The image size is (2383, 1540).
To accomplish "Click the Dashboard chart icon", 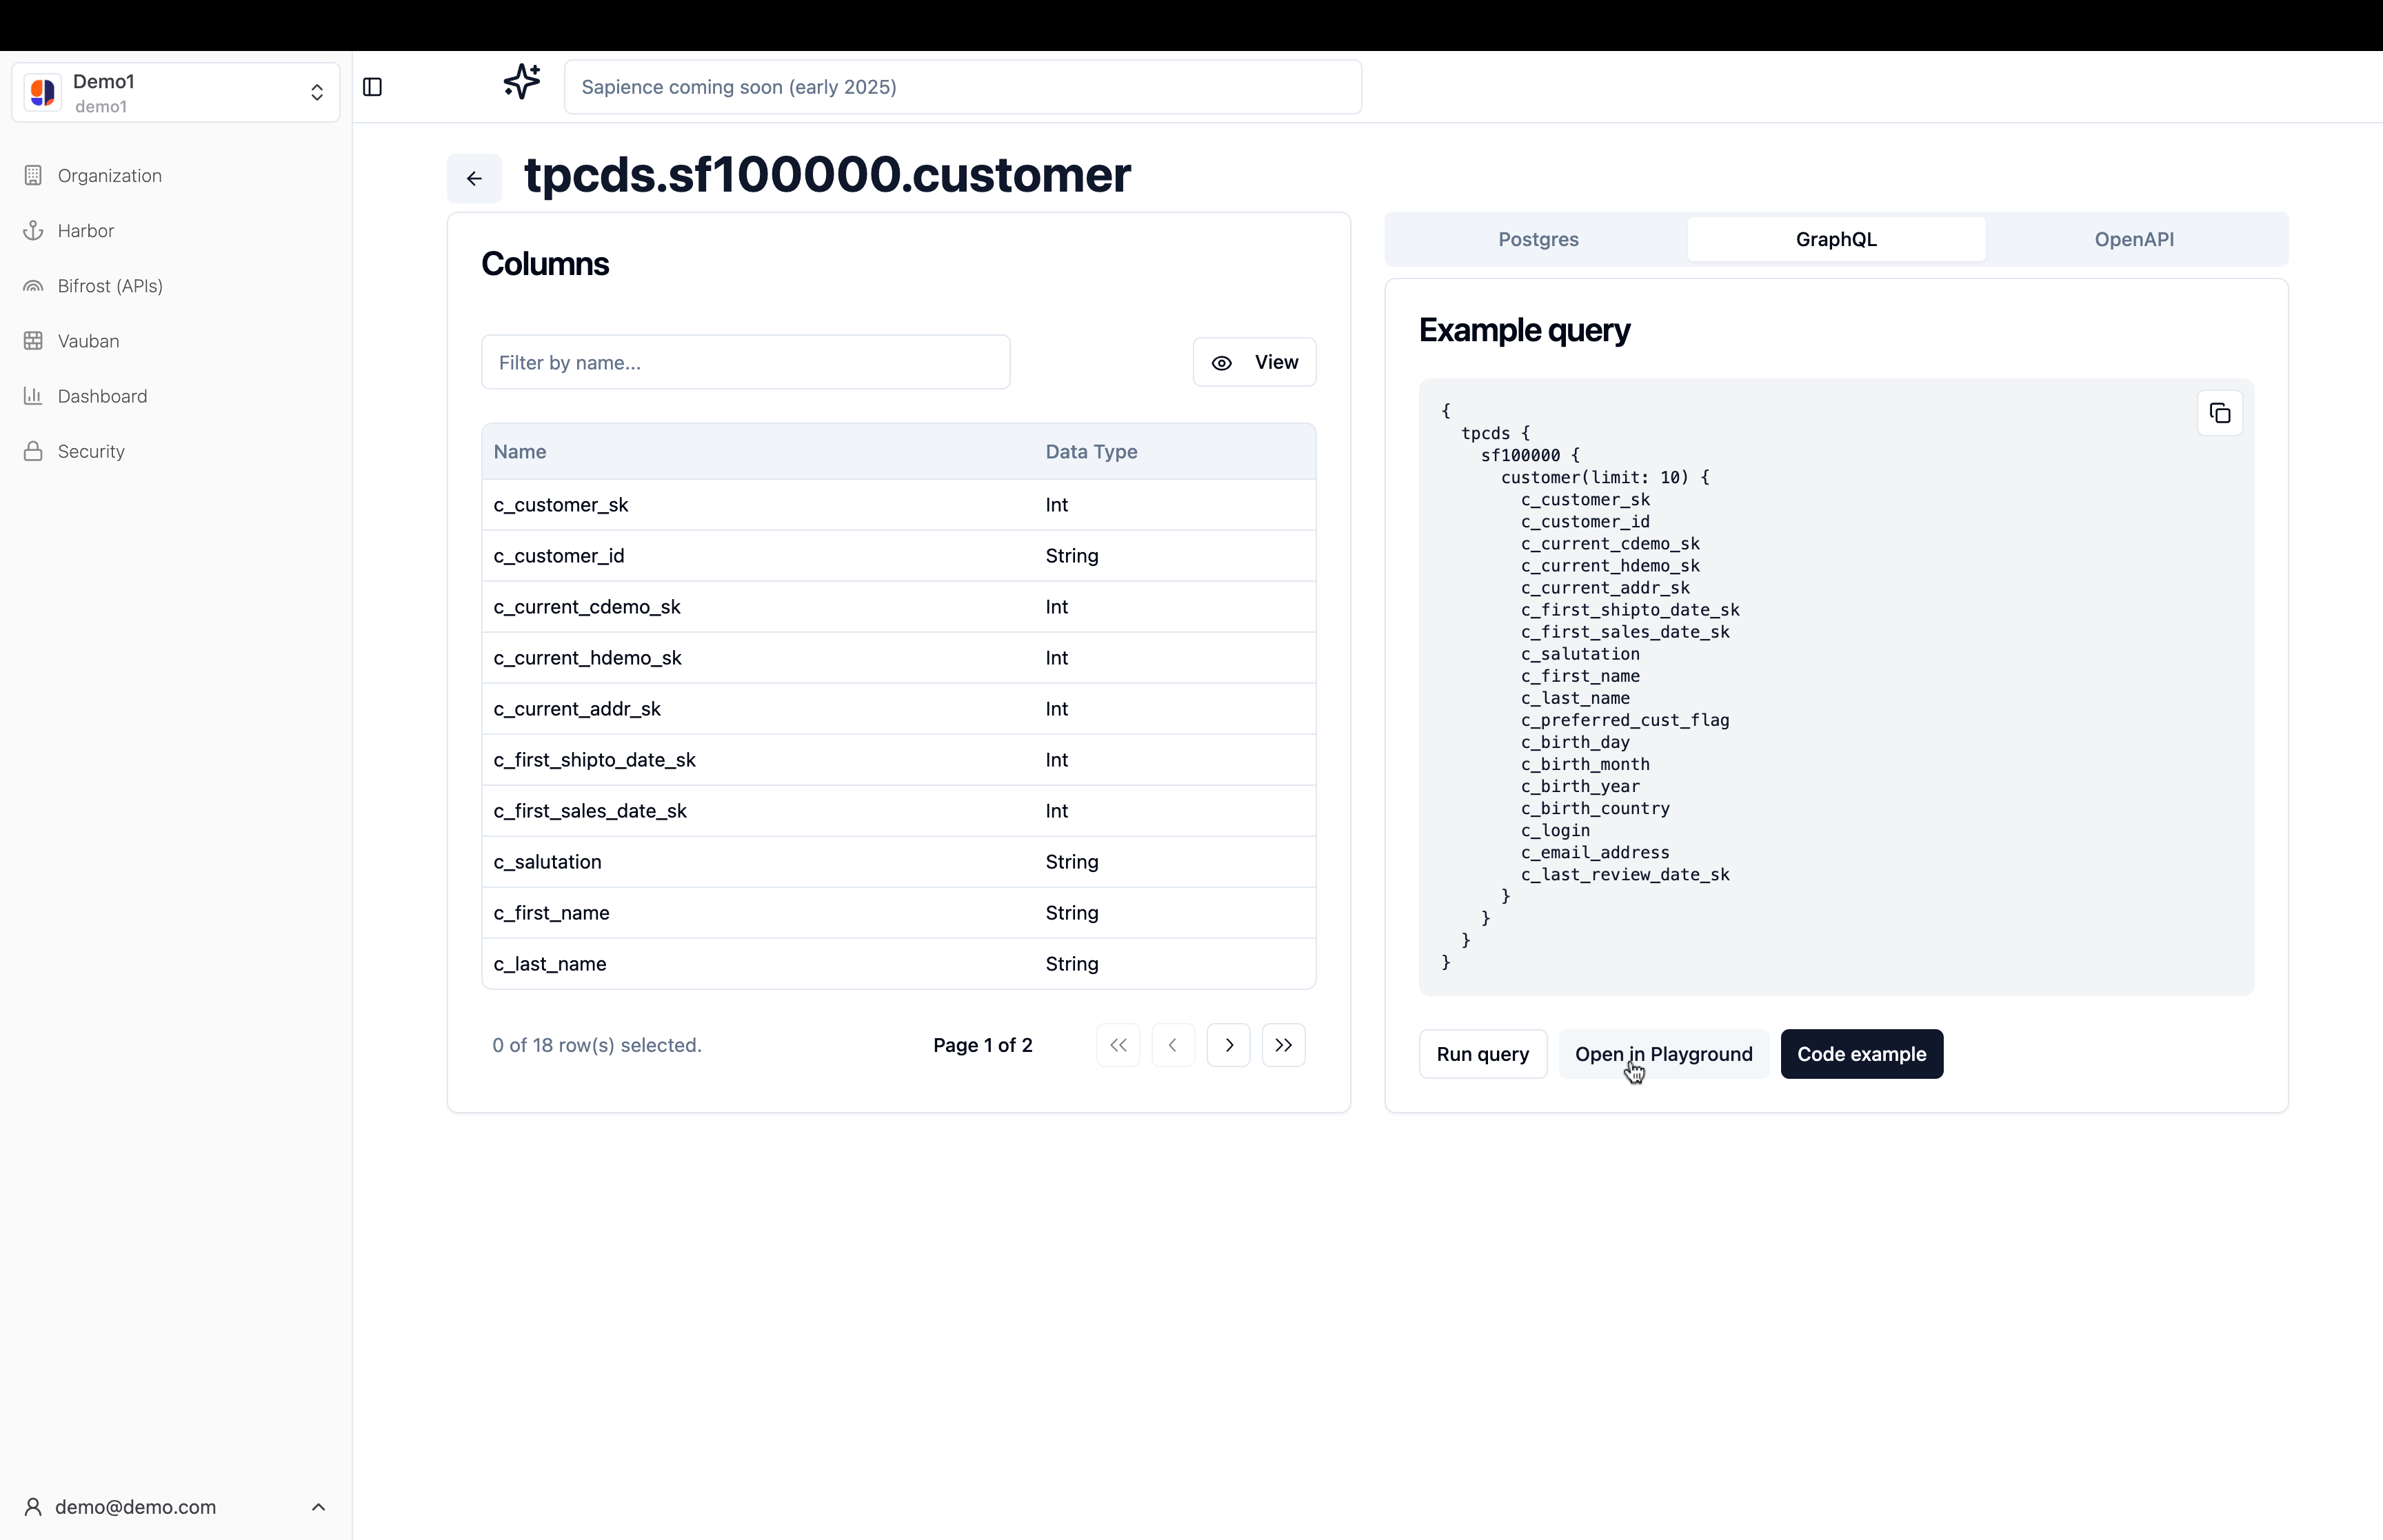I will 33,396.
